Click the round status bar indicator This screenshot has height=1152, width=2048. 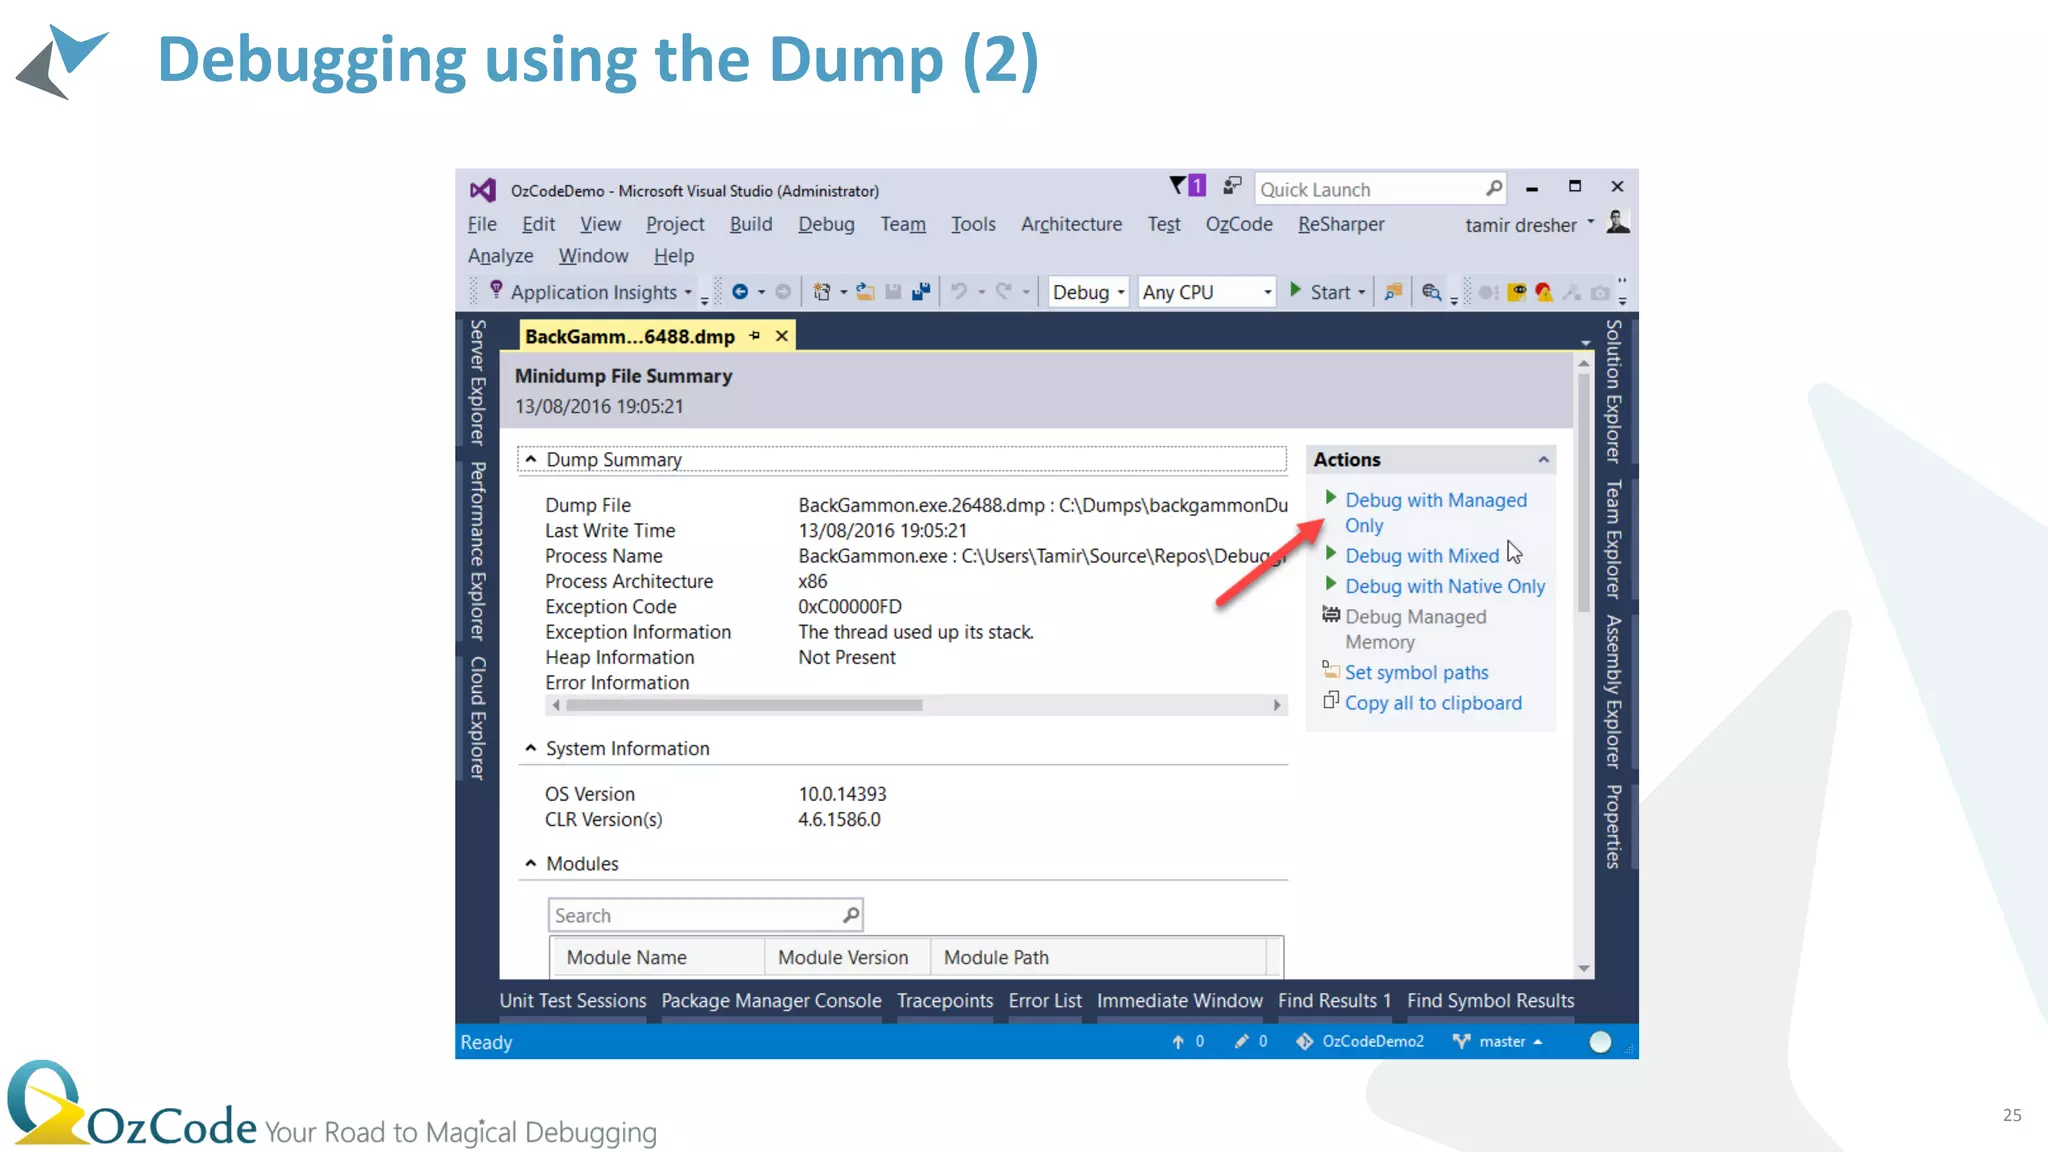coord(1600,1042)
